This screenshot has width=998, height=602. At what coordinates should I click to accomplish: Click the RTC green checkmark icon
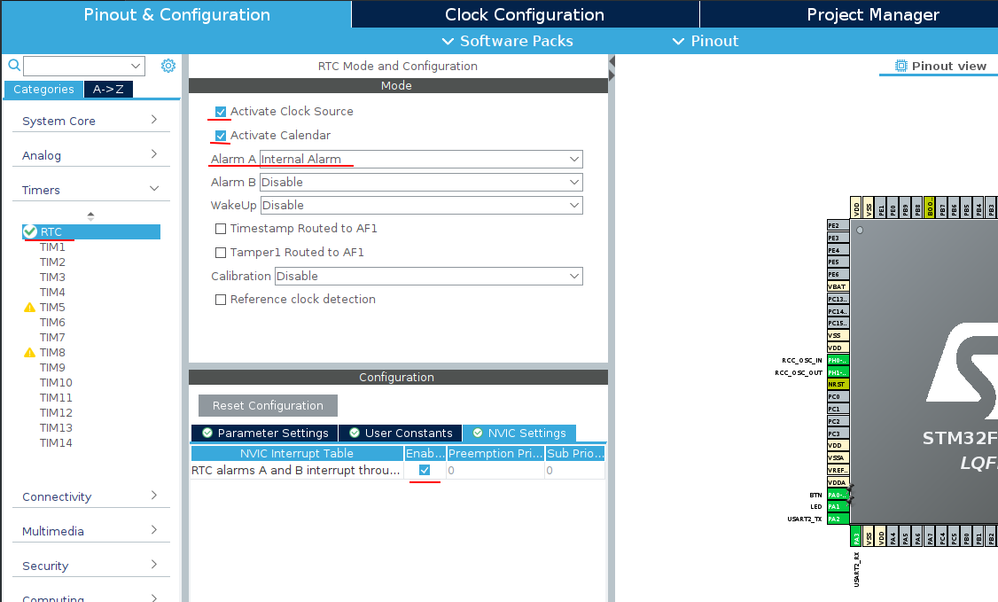point(30,231)
